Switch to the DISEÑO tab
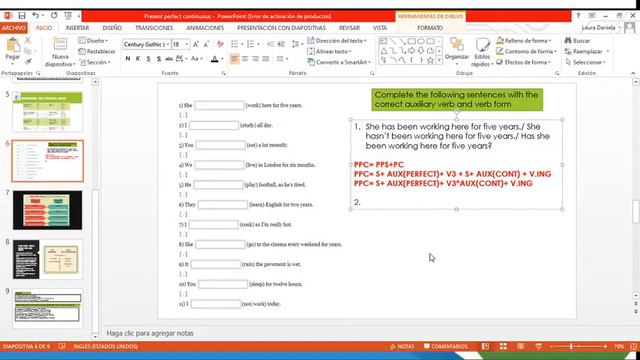Viewport: 640px width, 360px height. 112,28
